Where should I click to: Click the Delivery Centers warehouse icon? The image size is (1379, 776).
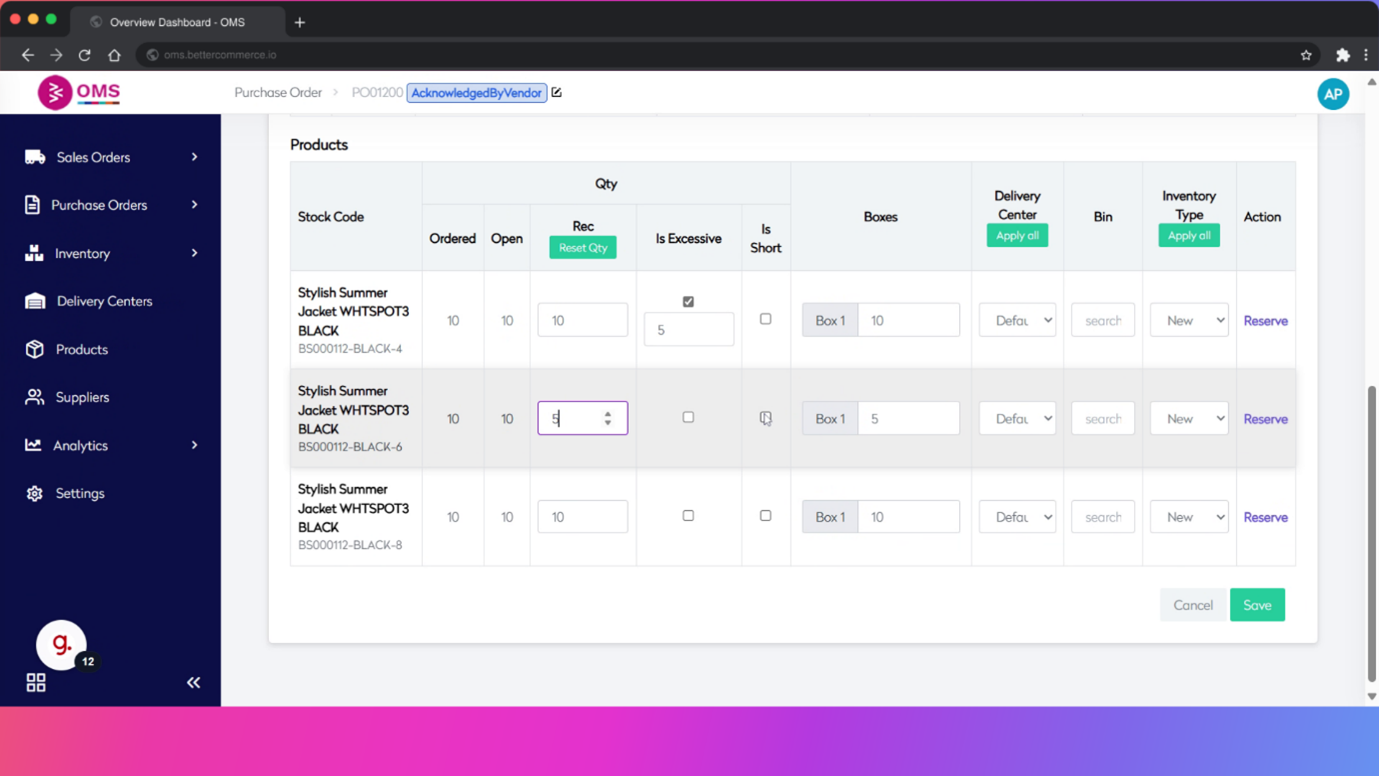coord(35,301)
